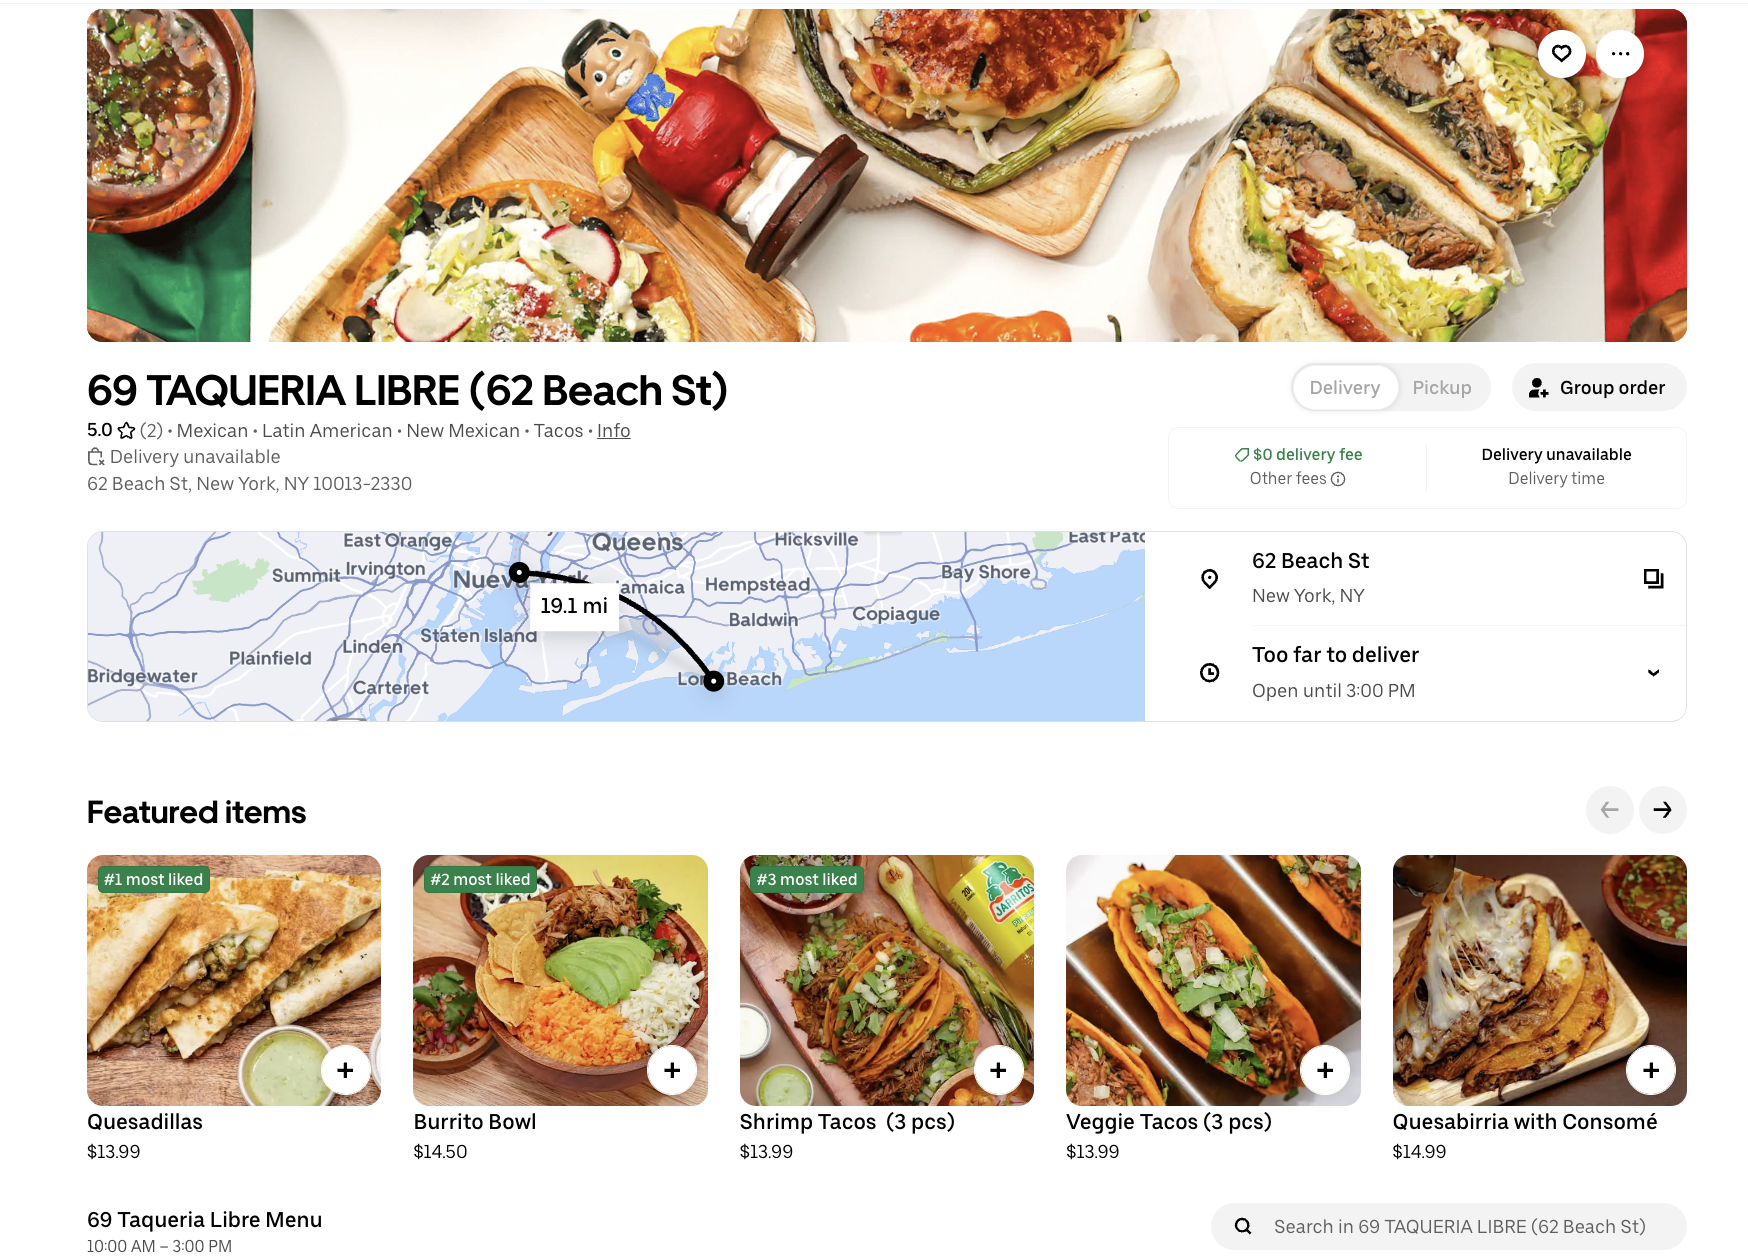This screenshot has width=1748, height=1260.
Task: Show next featured items with right arrow
Action: [x=1662, y=810]
